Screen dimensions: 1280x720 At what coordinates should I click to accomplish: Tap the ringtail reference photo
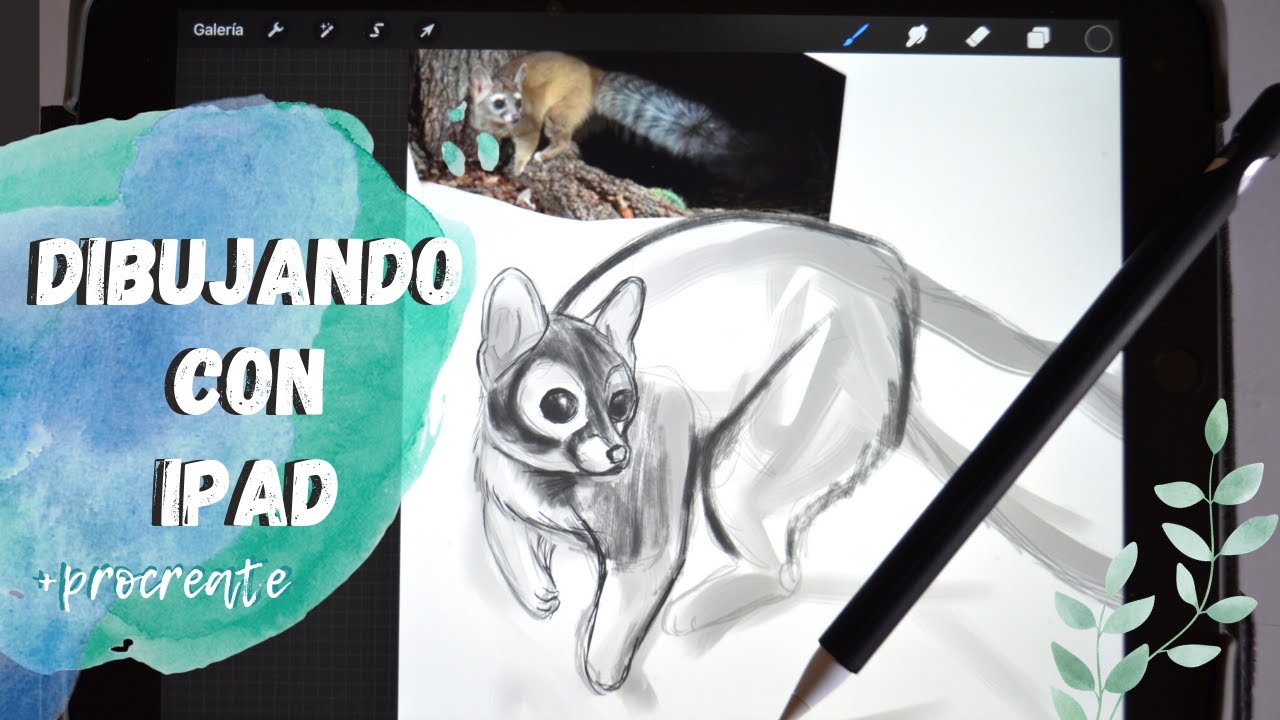pos(625,133)
